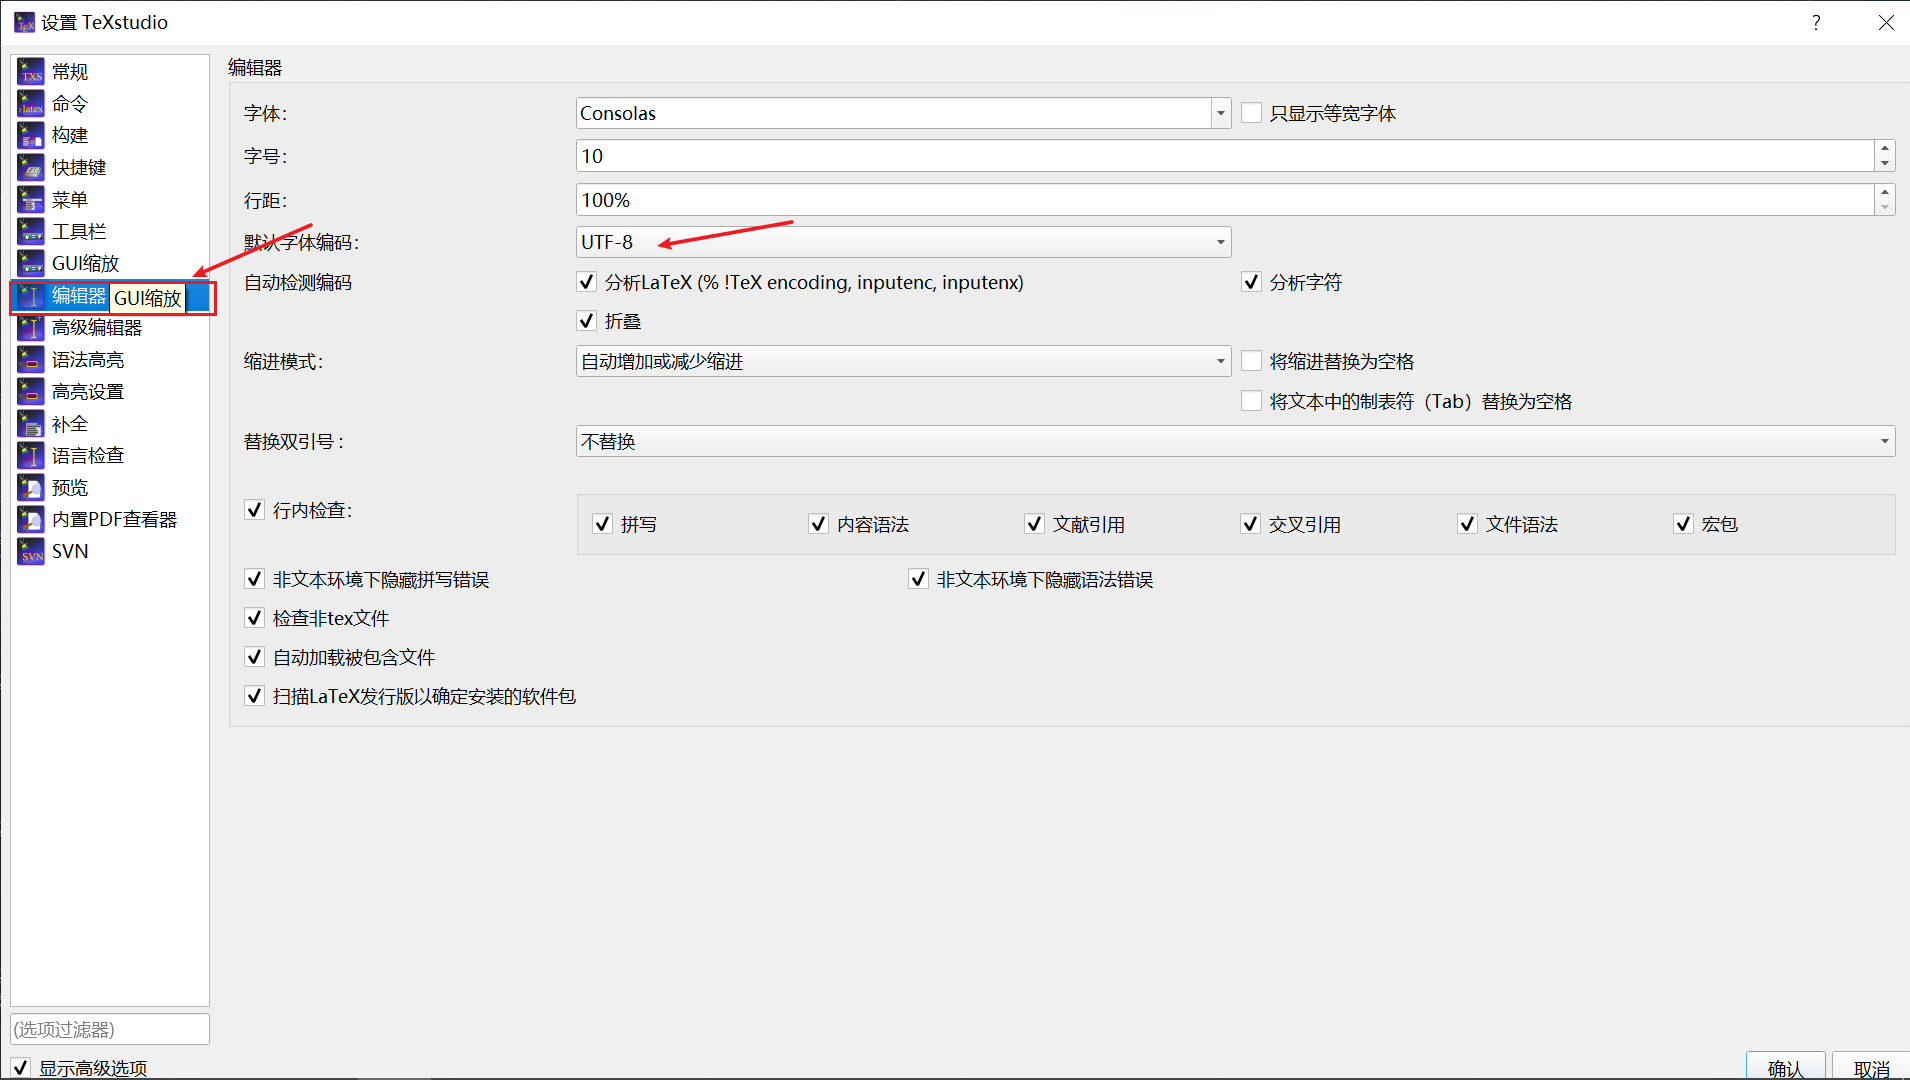Click the 补全 (Completion) sidebar icon
1910x1080 pixels.
[x=31, y=423]
